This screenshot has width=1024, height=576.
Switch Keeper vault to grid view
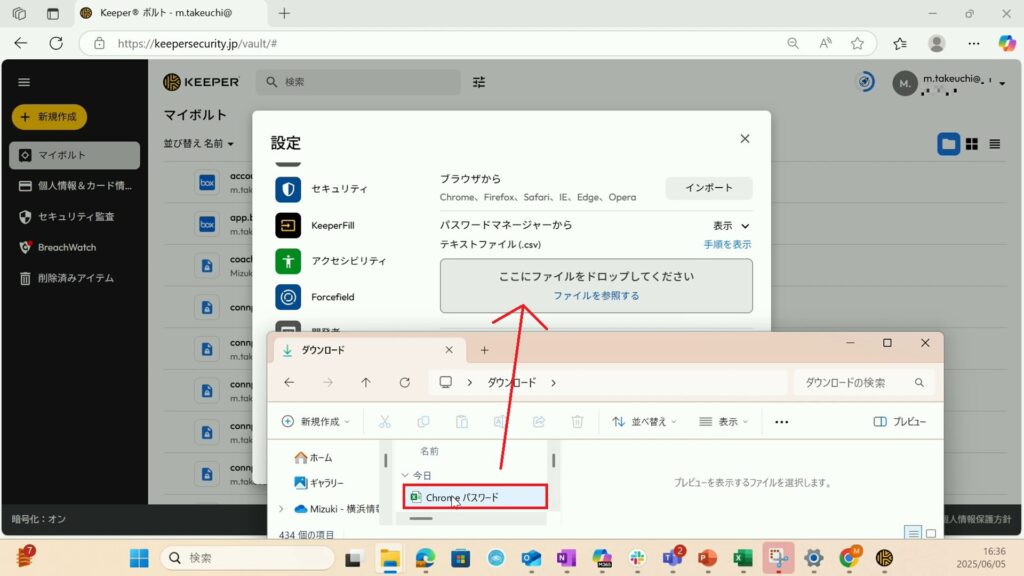[x=972, y=144]
